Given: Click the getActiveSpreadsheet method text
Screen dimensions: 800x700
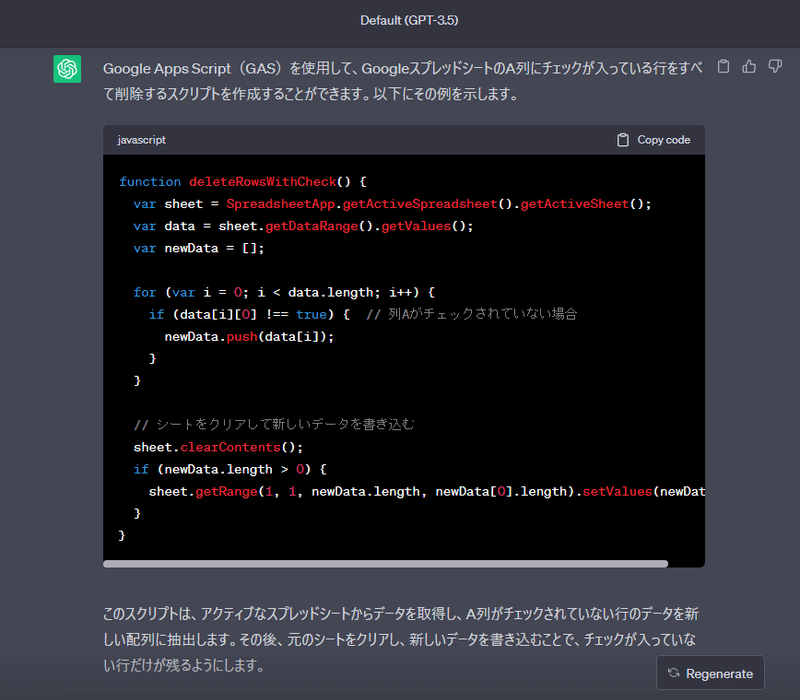Looking at the screenshot, I should point(420,204).
